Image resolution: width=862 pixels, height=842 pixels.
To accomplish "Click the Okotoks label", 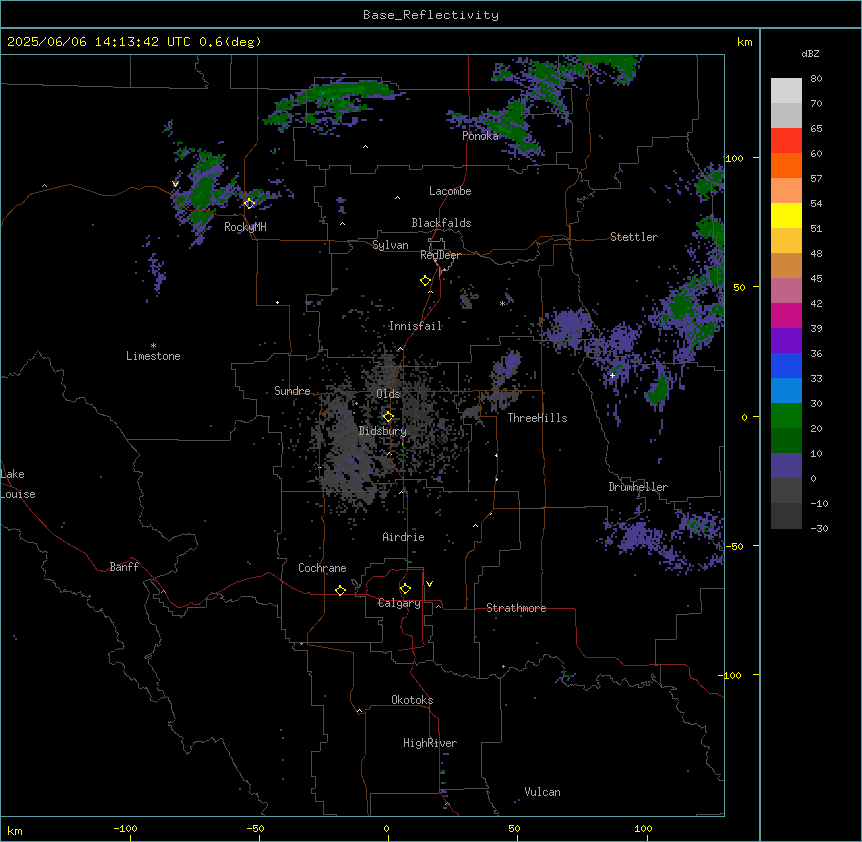I will tap(412, 700).
